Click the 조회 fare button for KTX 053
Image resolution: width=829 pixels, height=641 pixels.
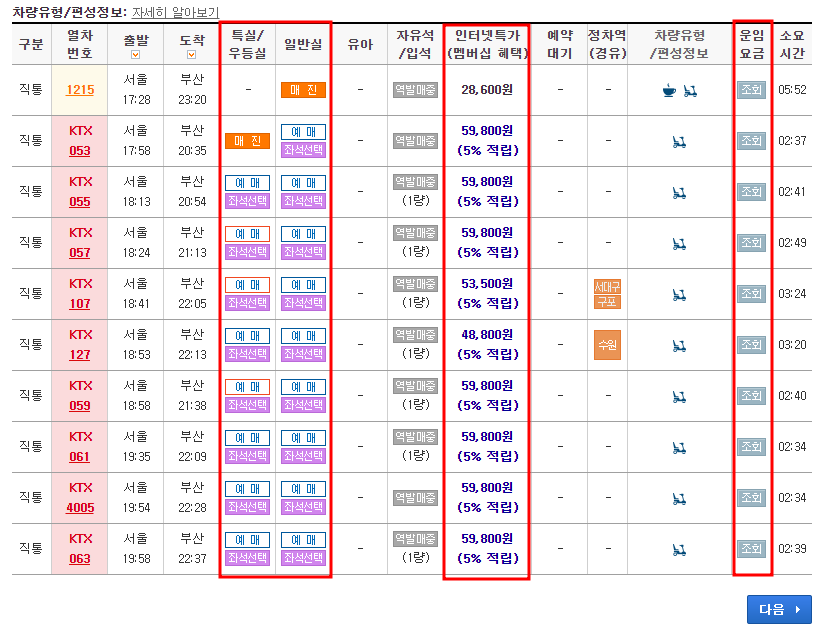pos(751,140)
